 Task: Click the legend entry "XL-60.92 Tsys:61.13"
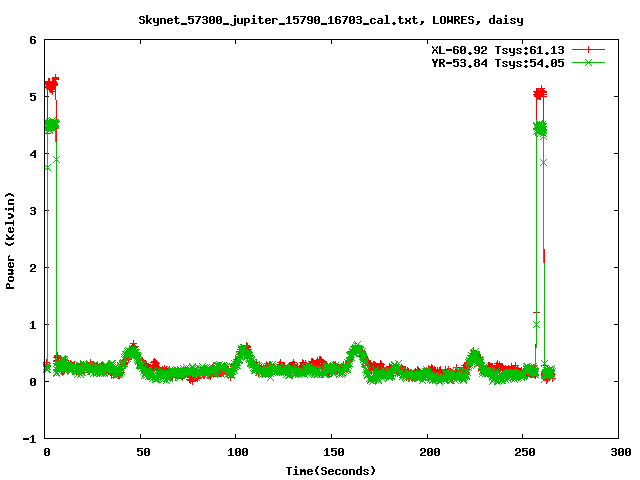(x=498, y=50)
